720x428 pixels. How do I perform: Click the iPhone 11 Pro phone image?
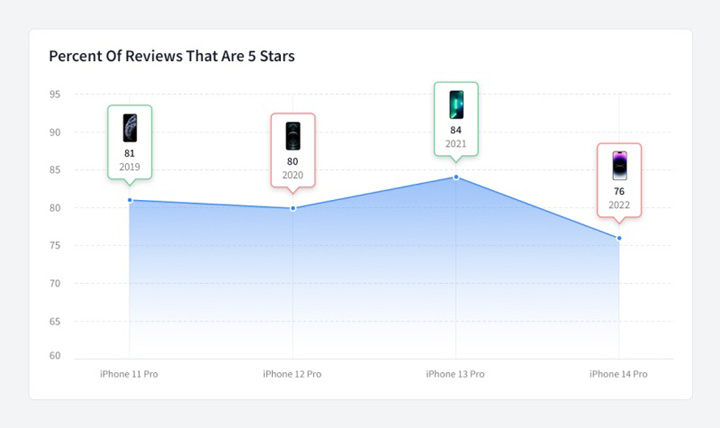point(129,127)
